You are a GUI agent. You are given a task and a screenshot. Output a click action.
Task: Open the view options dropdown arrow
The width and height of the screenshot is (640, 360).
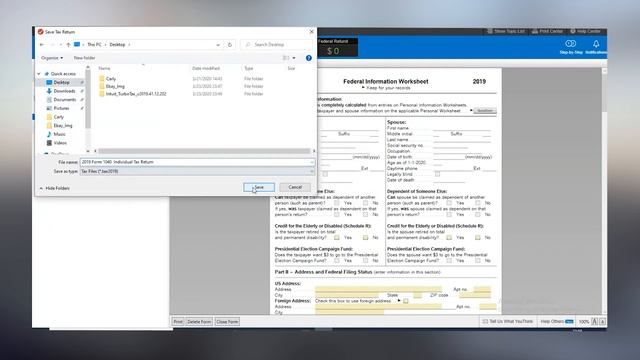click(294, 58)
